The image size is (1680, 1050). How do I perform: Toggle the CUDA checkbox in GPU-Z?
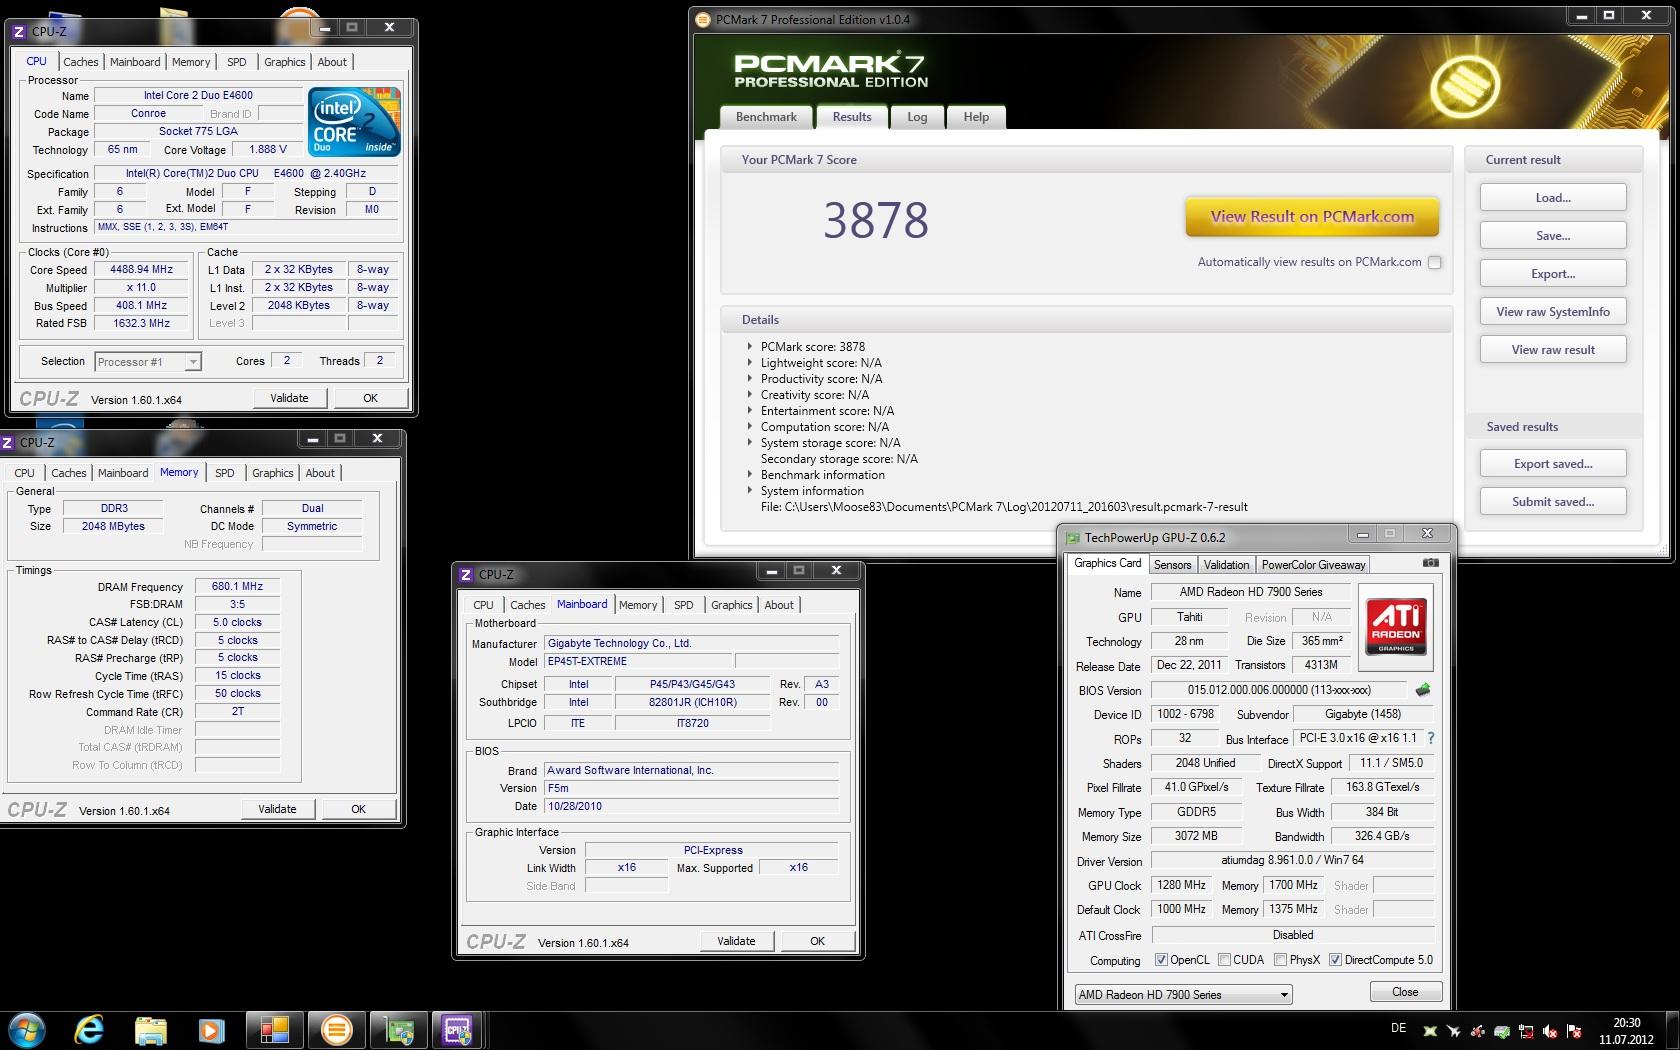[x=1224, y=960]
